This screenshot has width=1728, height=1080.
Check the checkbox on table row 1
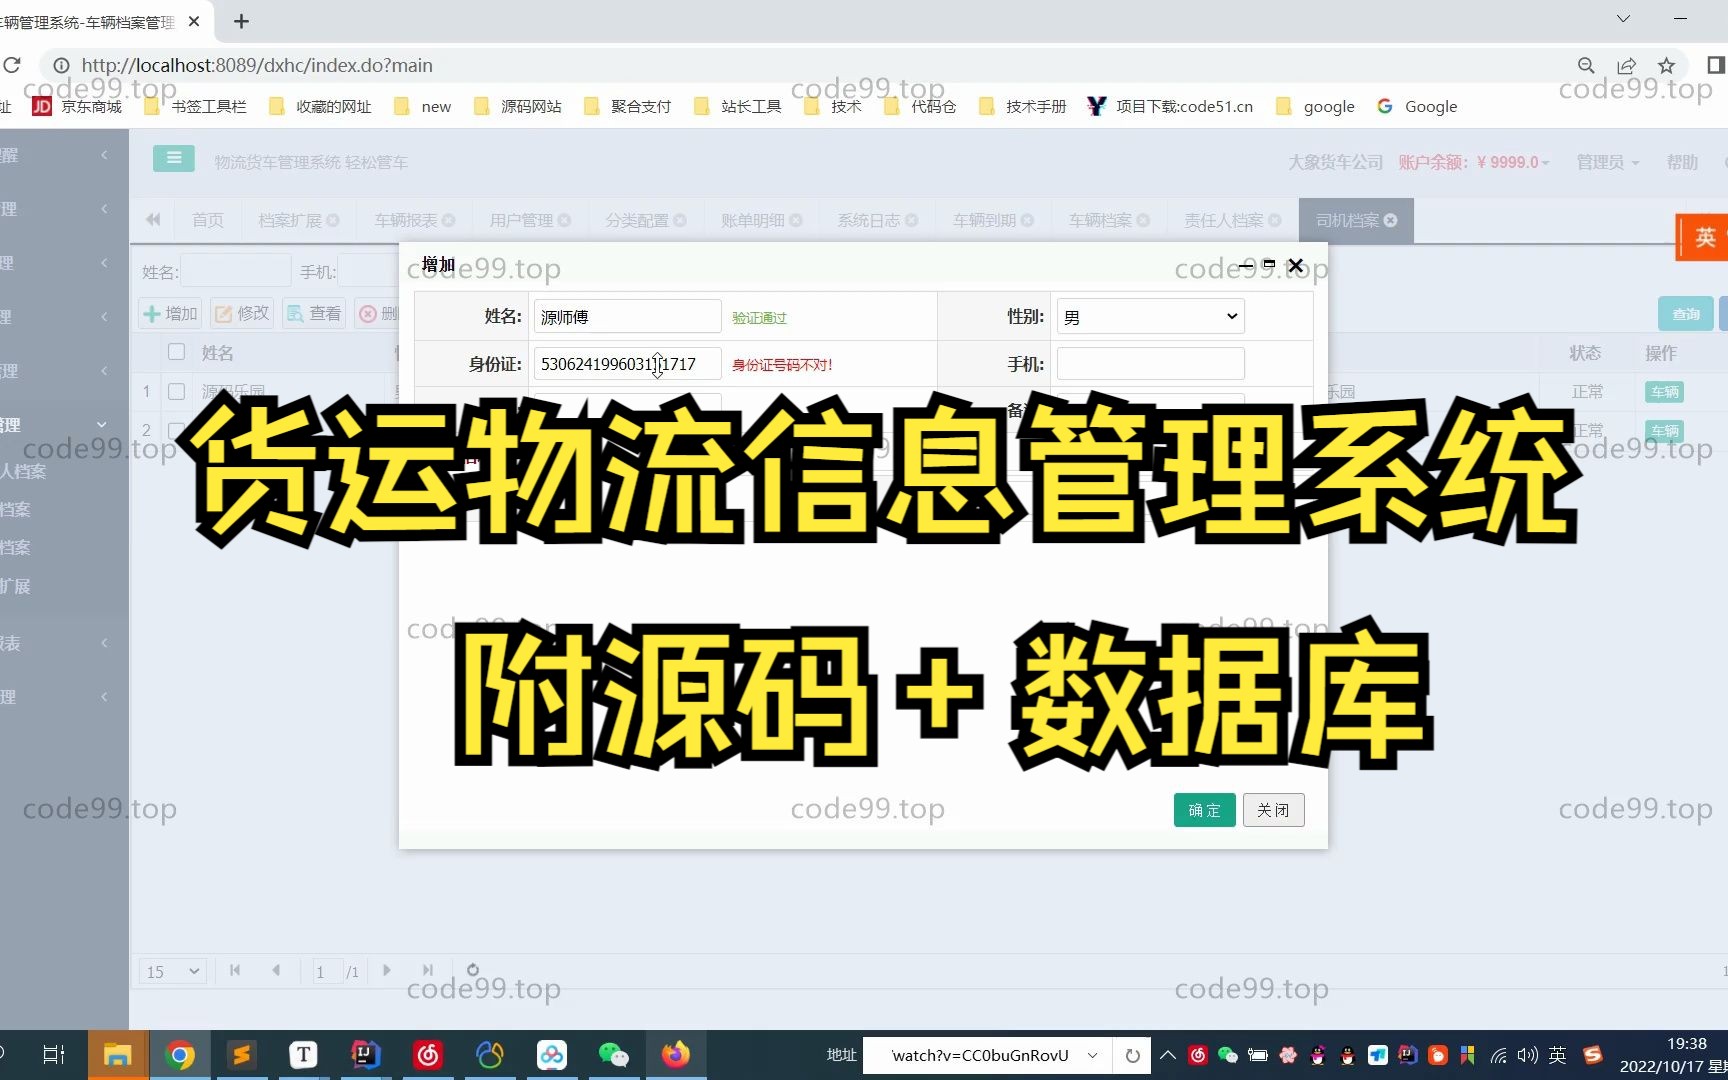pos(177,391)
